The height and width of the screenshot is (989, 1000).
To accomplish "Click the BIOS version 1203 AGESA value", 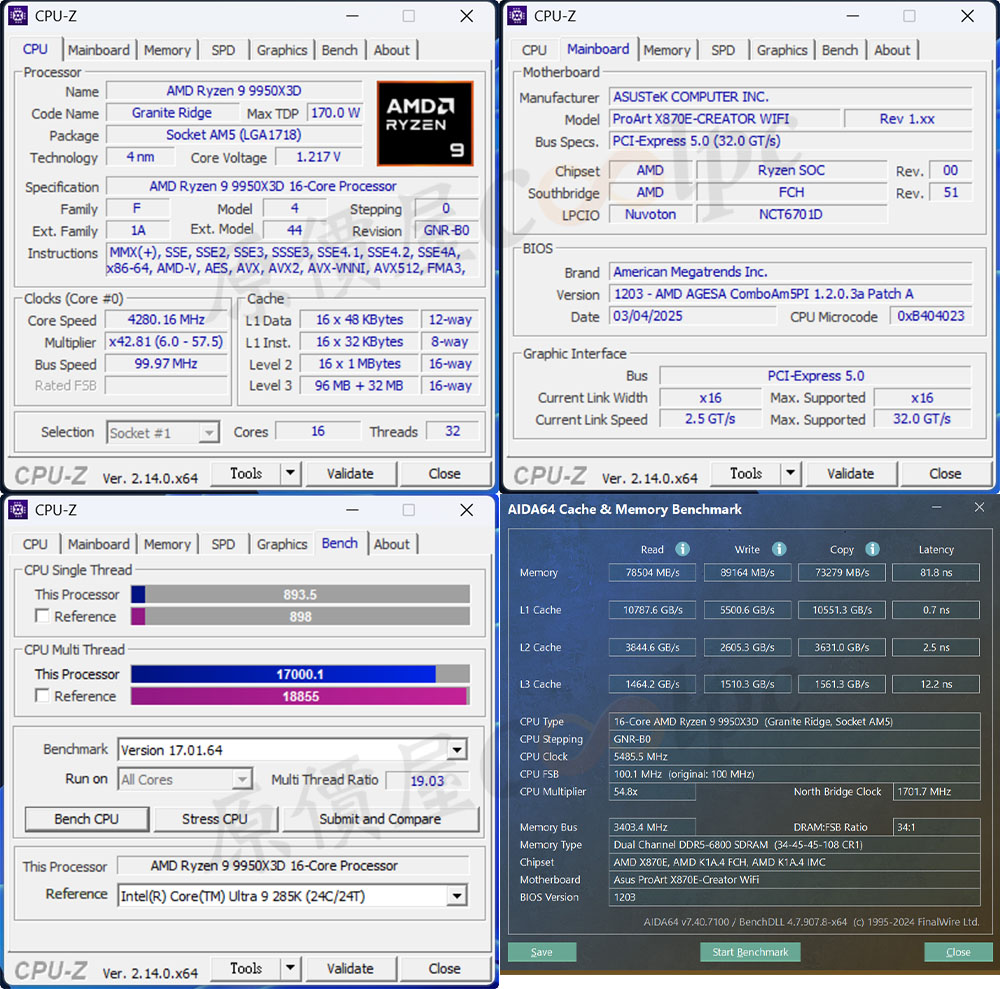I will [790, 294].
